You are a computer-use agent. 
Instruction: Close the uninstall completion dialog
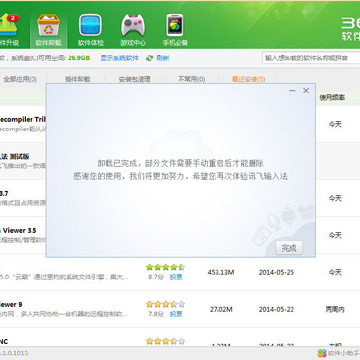tap(306, 91)
